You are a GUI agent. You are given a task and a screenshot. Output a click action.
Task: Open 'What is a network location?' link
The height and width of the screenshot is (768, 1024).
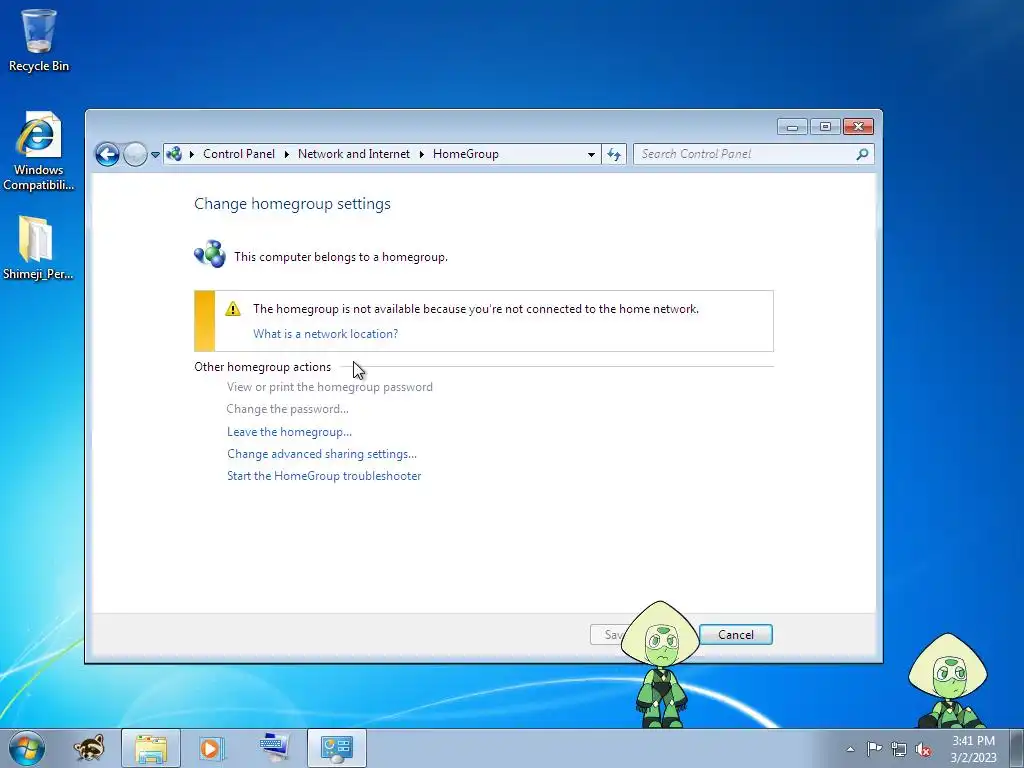(325, 334)
